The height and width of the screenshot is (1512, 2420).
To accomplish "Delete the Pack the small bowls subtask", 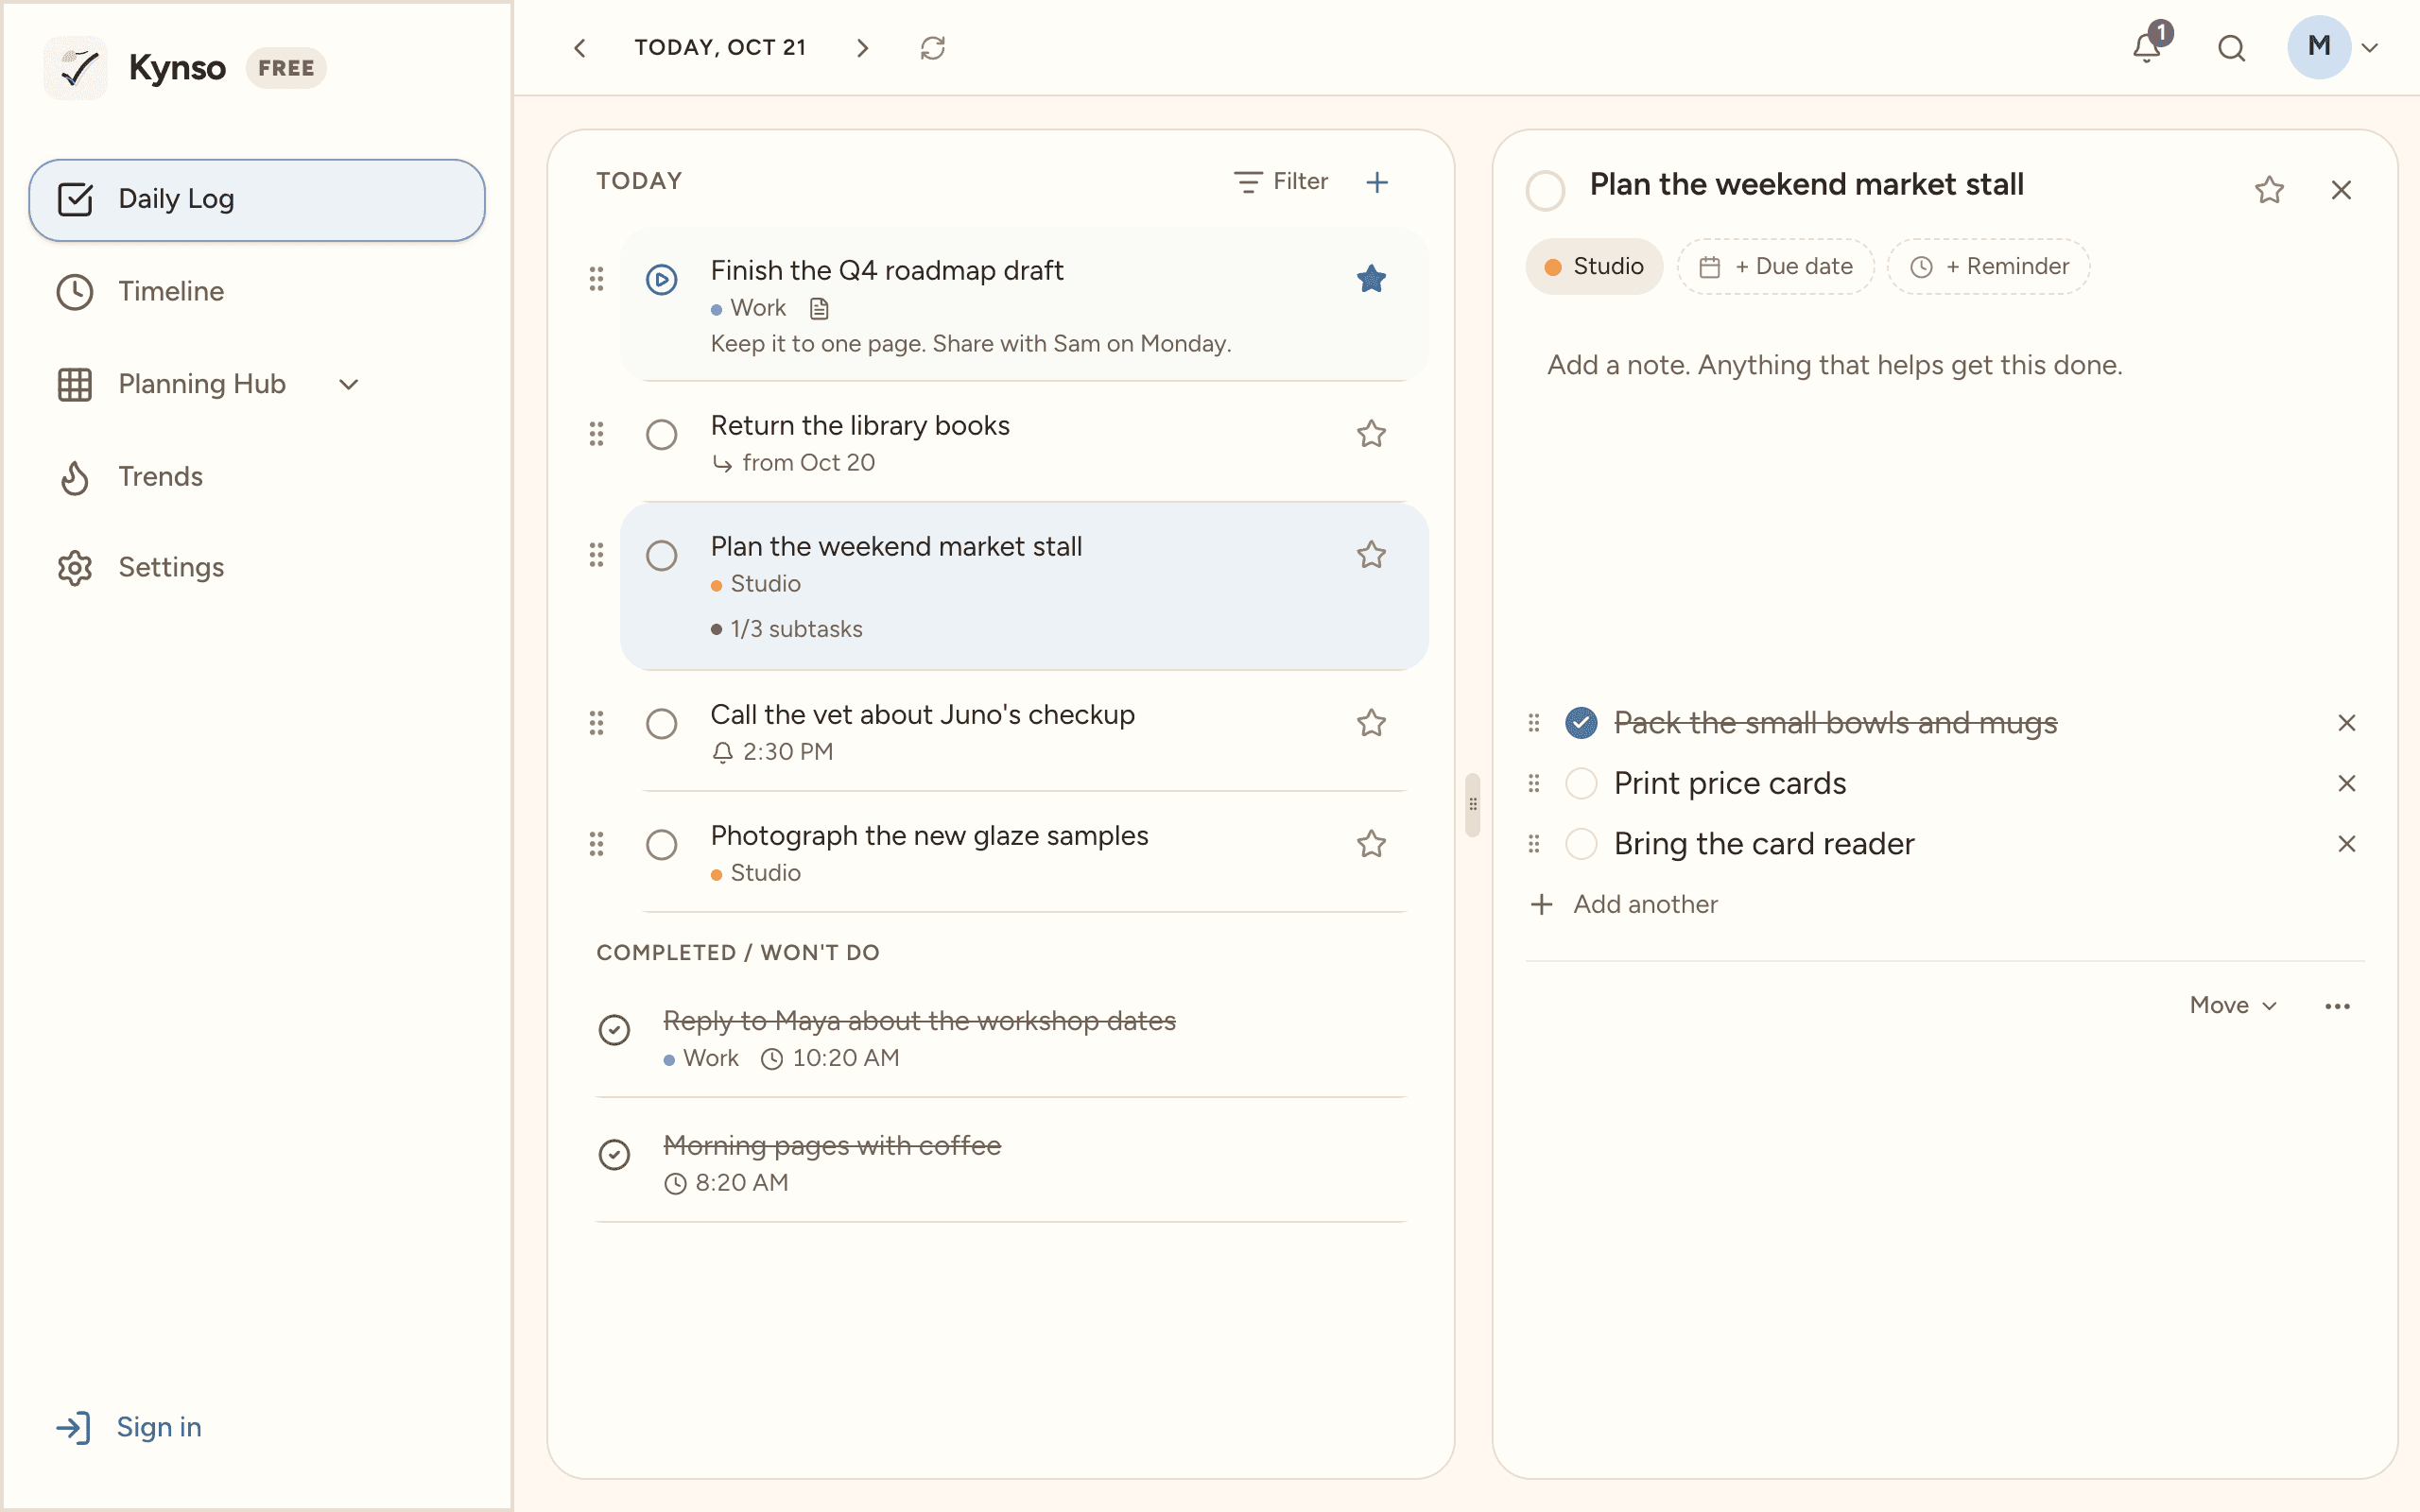I will pyautogui.click(x=2346, y=723).
